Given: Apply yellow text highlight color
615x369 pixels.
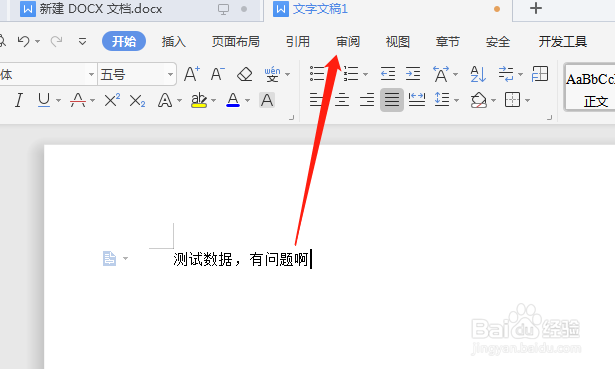Looking at the screenshot, I should pos(199,100).
